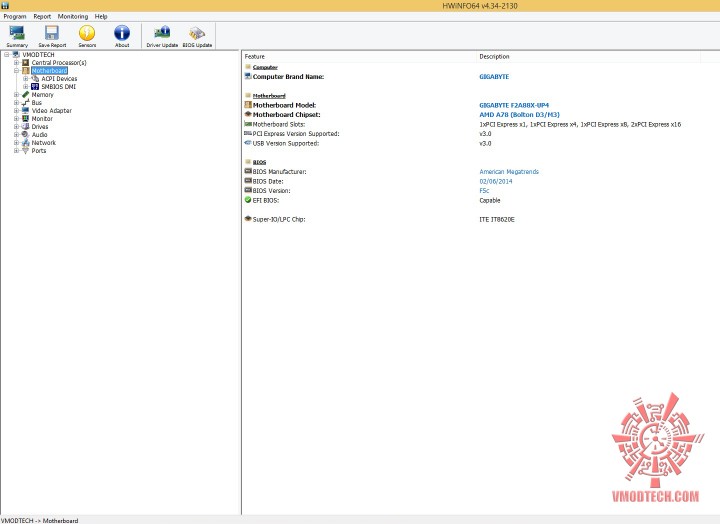
Task: Select the PCI Express Version Supported row
Action: pyautogui.click(x=296, y=134)
